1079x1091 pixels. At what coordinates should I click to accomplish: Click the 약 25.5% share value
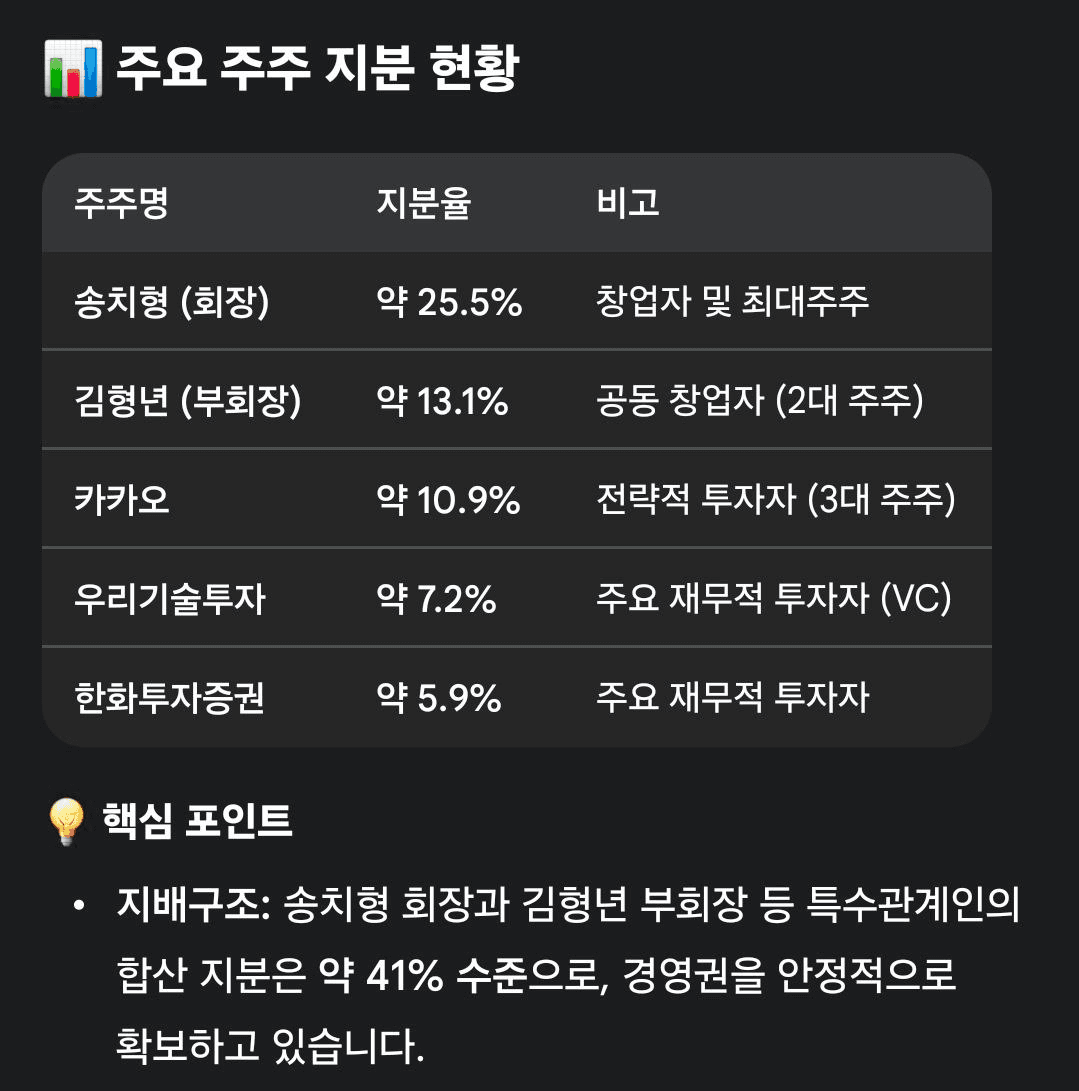pyautogui.click(x=449, y=302)
